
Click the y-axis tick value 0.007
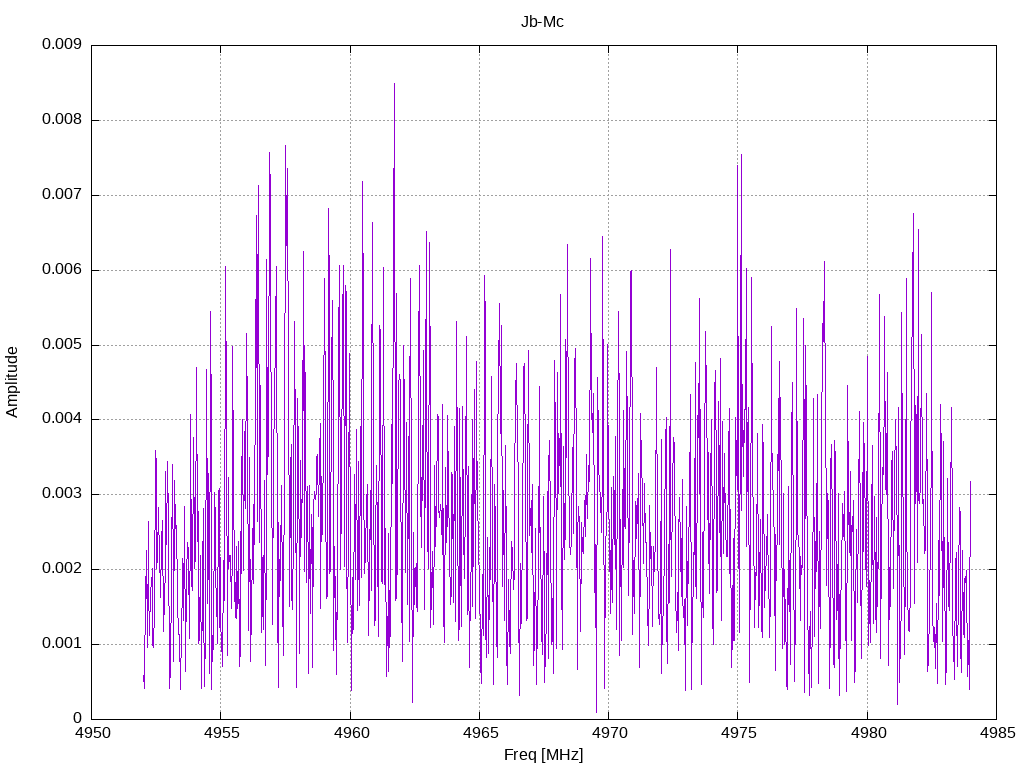point(61,195)
